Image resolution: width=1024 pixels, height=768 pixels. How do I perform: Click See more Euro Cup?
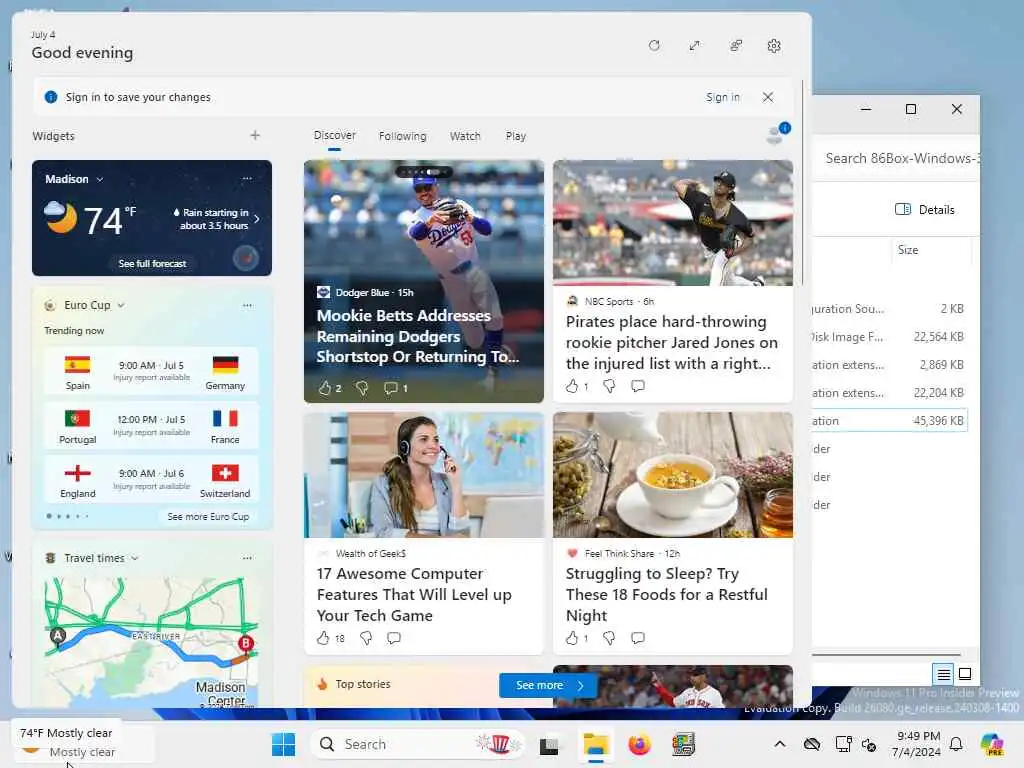pos(208,517)
